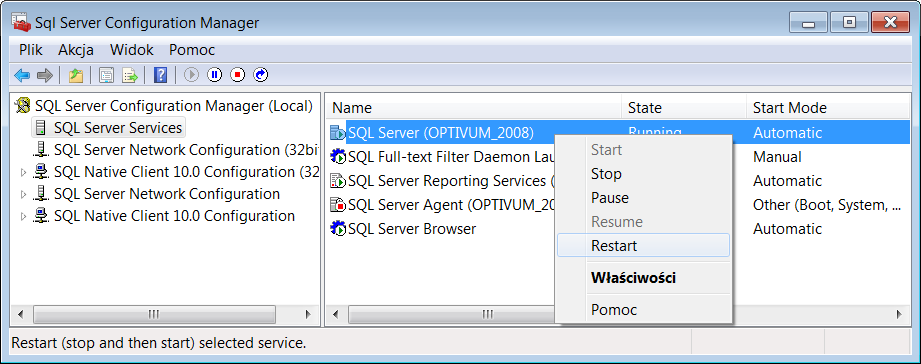Select SQL Server Configuration Manager (Local) root
The width and height of the screenshot is (921, 364).
(x=173, y=106)
